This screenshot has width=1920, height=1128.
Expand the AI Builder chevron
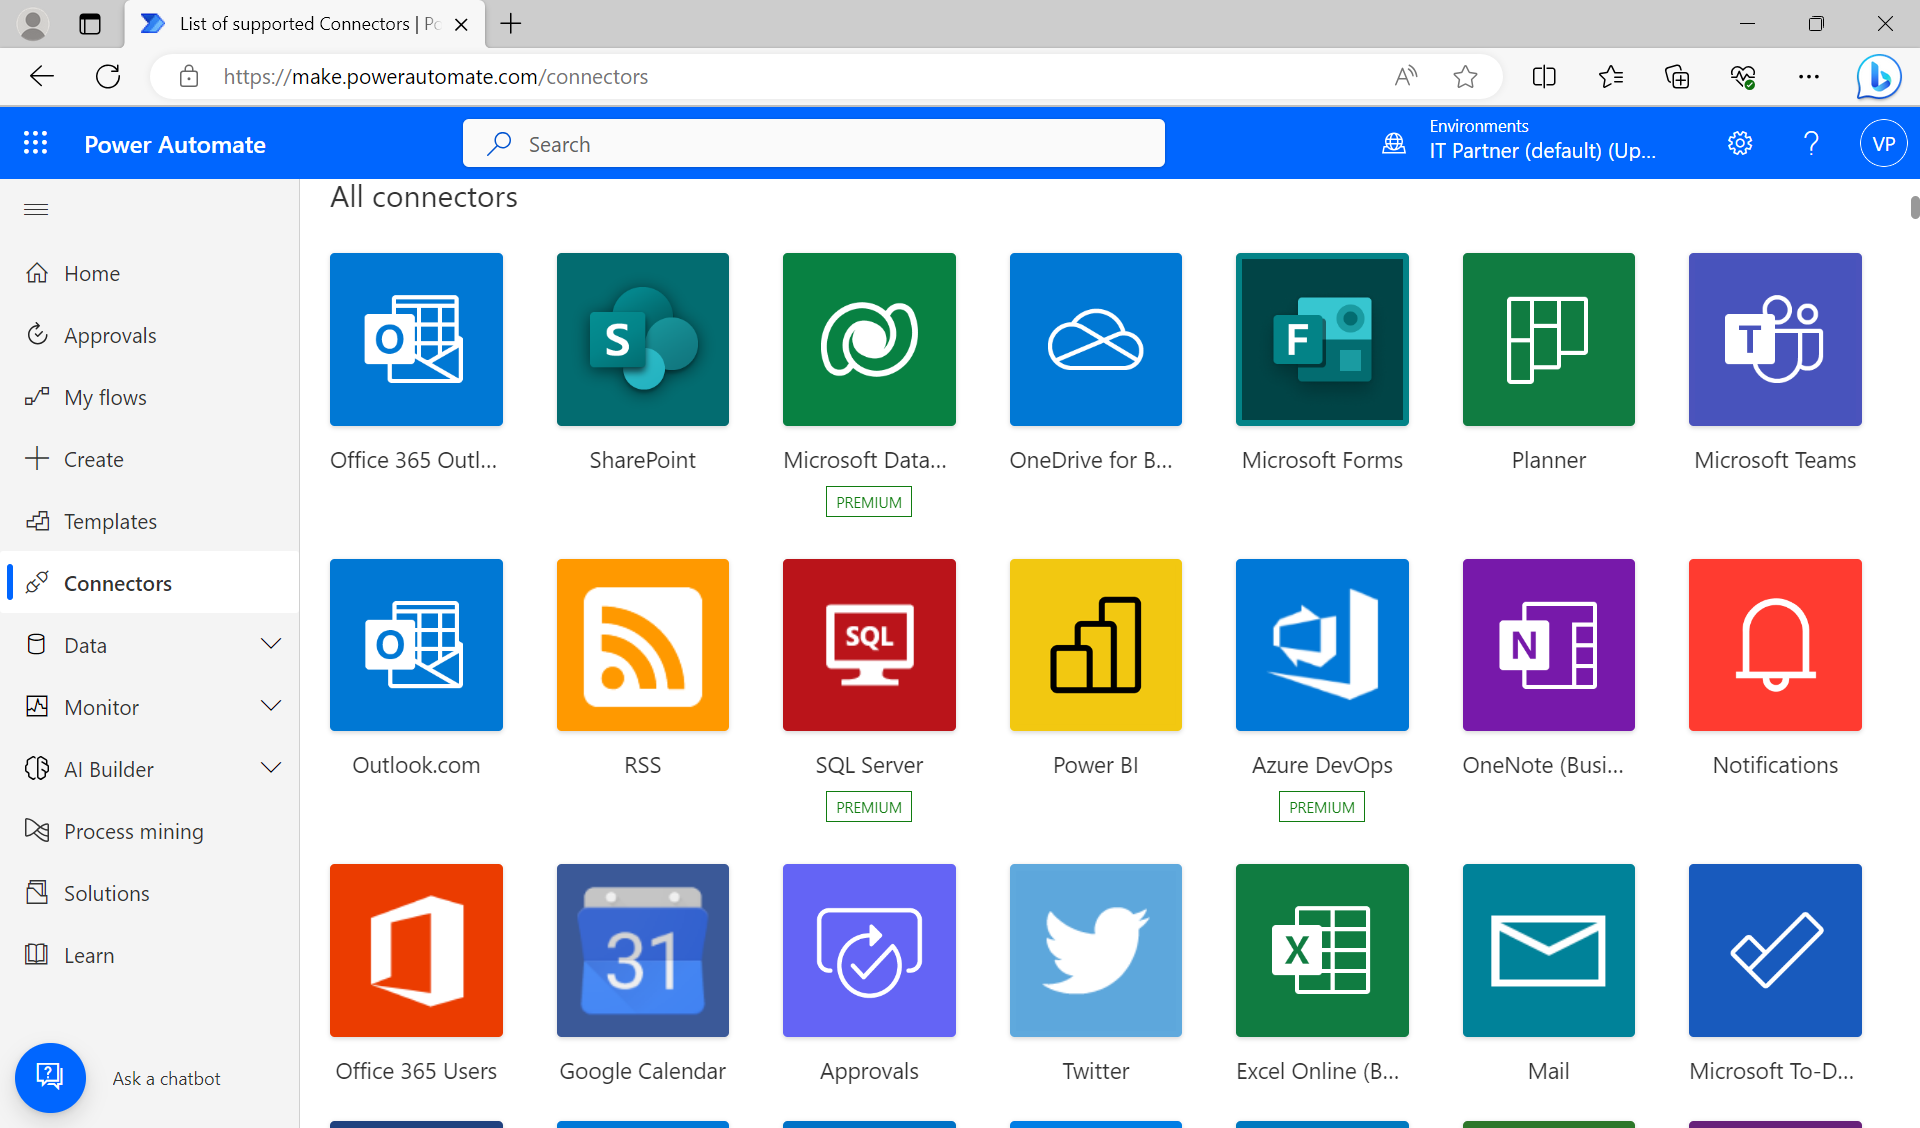(x=270, y=768)
